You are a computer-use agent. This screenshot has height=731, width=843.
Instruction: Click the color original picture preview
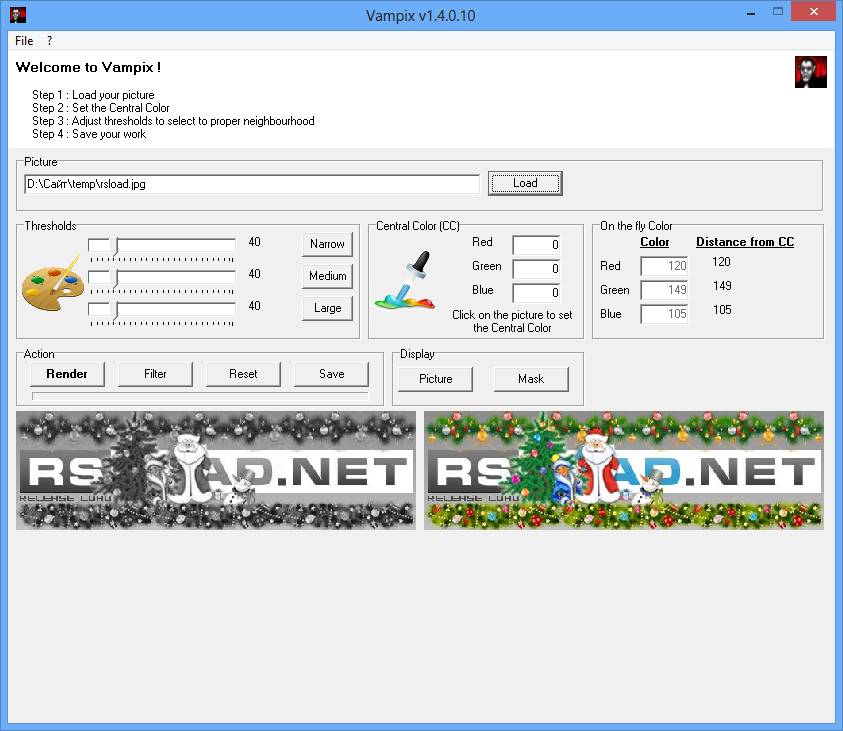click(624, 470)
